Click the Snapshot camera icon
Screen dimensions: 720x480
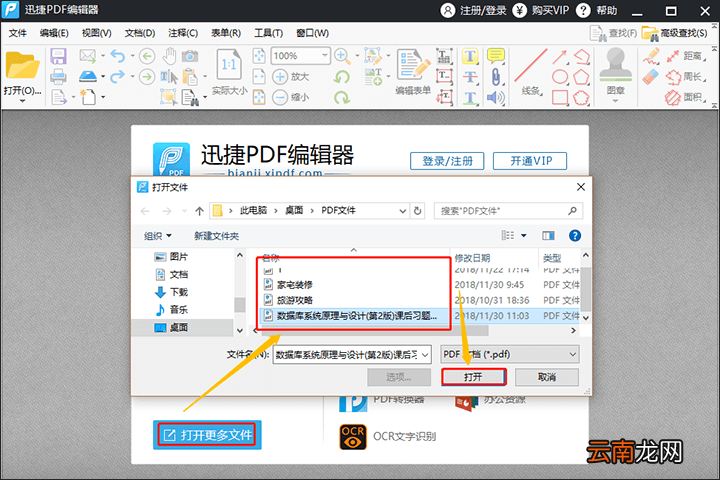tap(190, 56)
